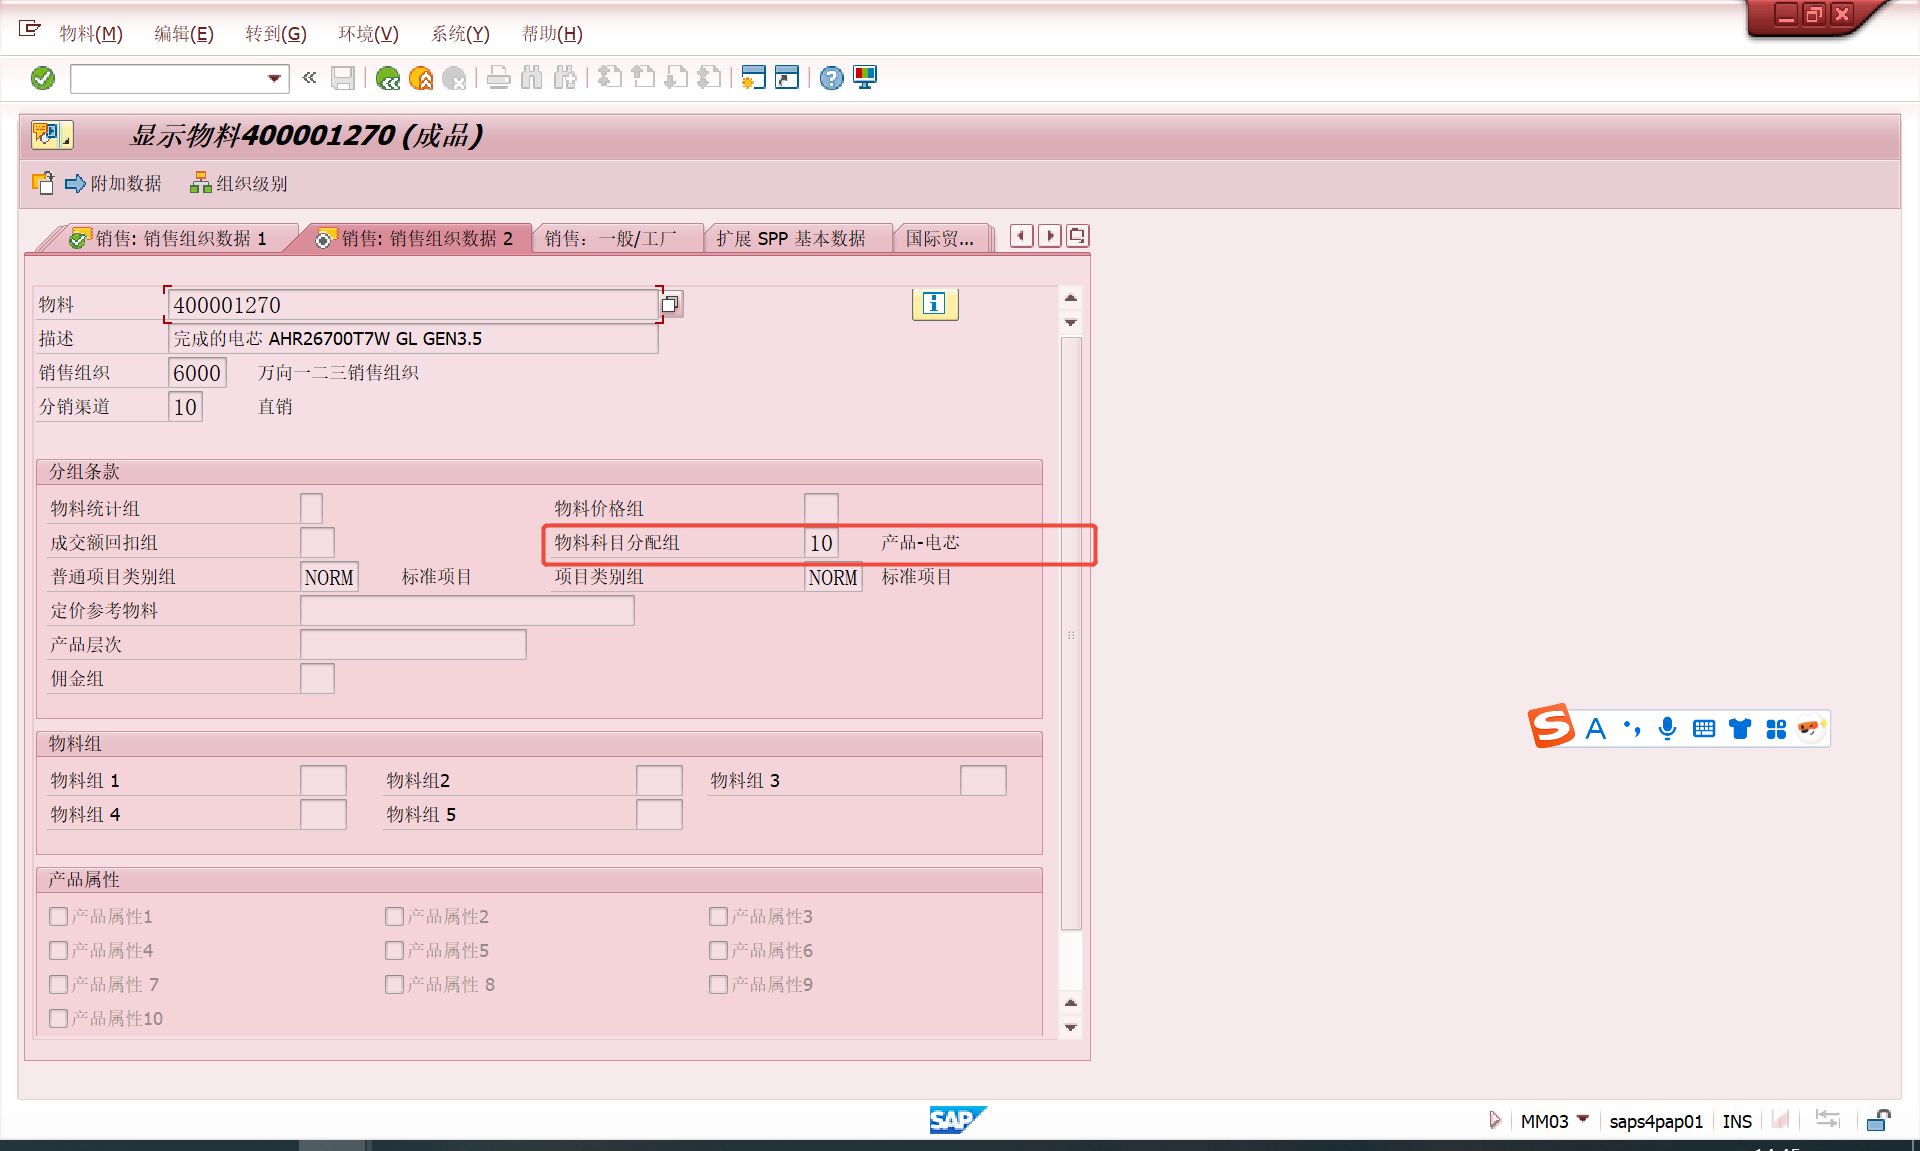This screenshot has width=1920, height=1151.
Task: Expand the tab list selector icon
Action: click(x=1077, y=236)
